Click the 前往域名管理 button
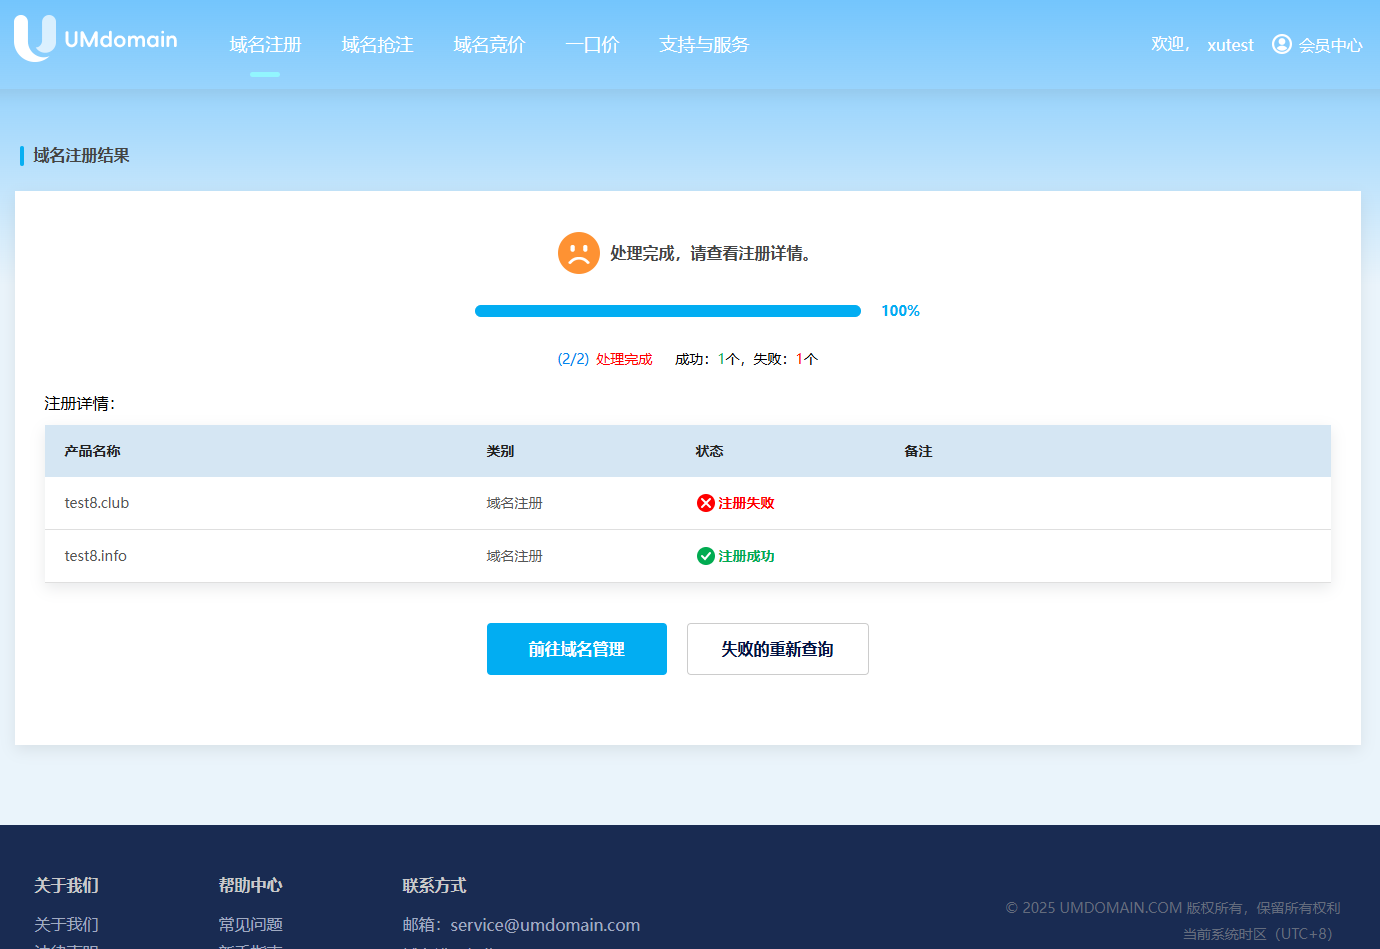 576,649
